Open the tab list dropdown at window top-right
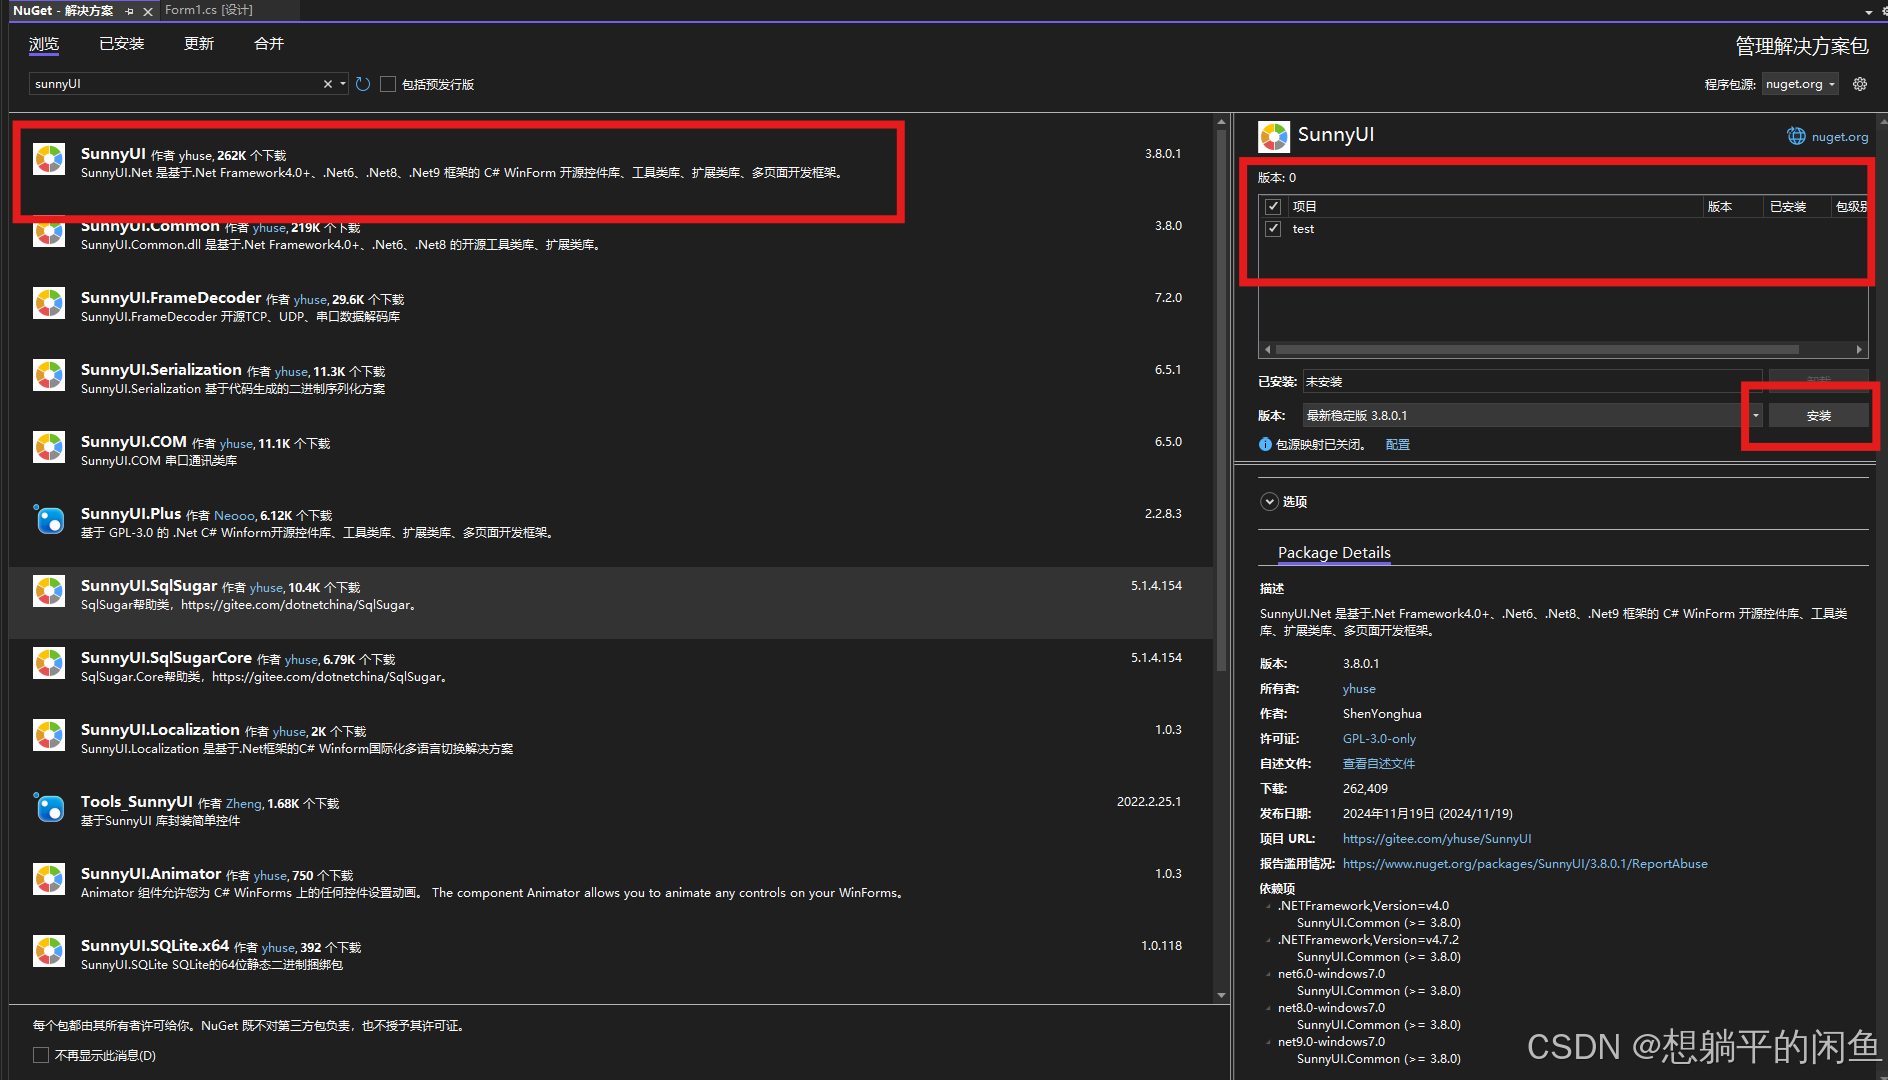The image size is (1888, 1080). coord(1868,12)
